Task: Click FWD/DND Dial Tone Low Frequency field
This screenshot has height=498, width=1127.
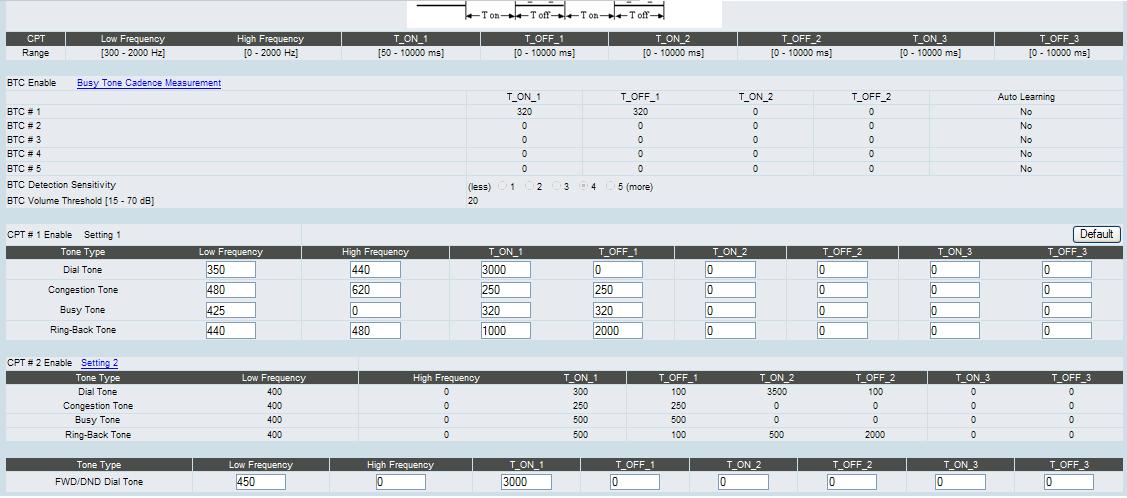Action: coord(260,482)
